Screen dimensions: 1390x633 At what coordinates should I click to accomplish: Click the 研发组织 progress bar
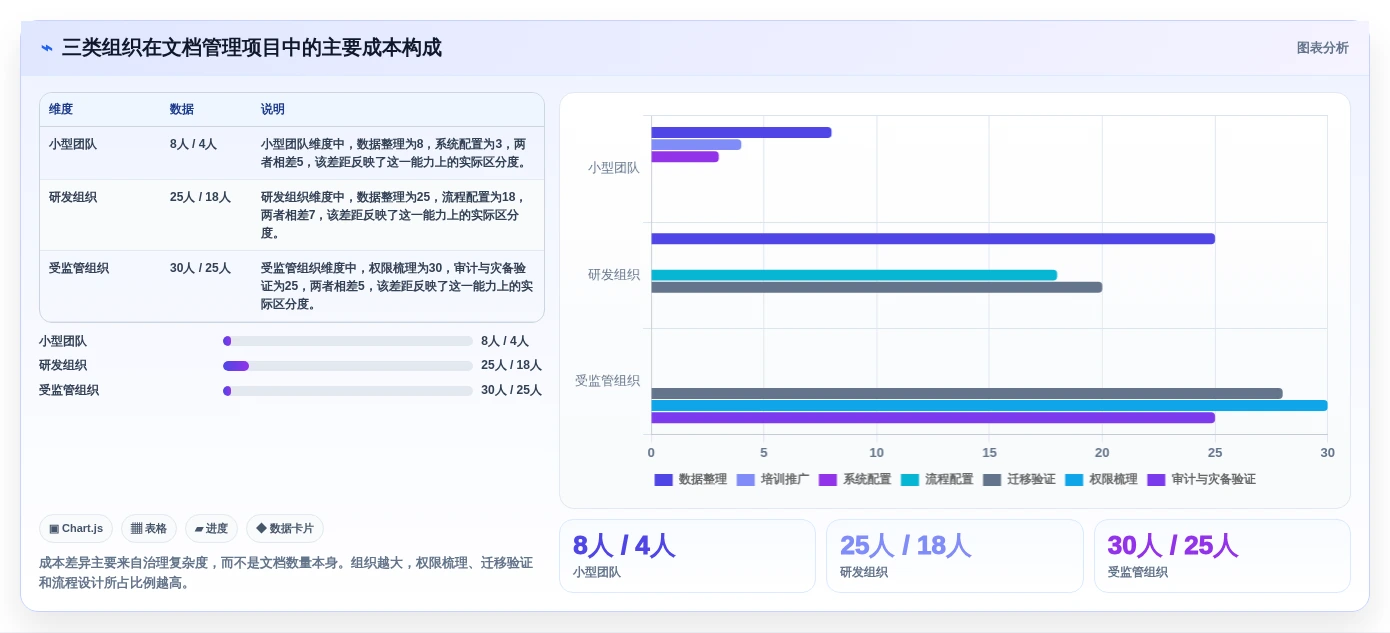pyautogui.click(x=348, y=366)
